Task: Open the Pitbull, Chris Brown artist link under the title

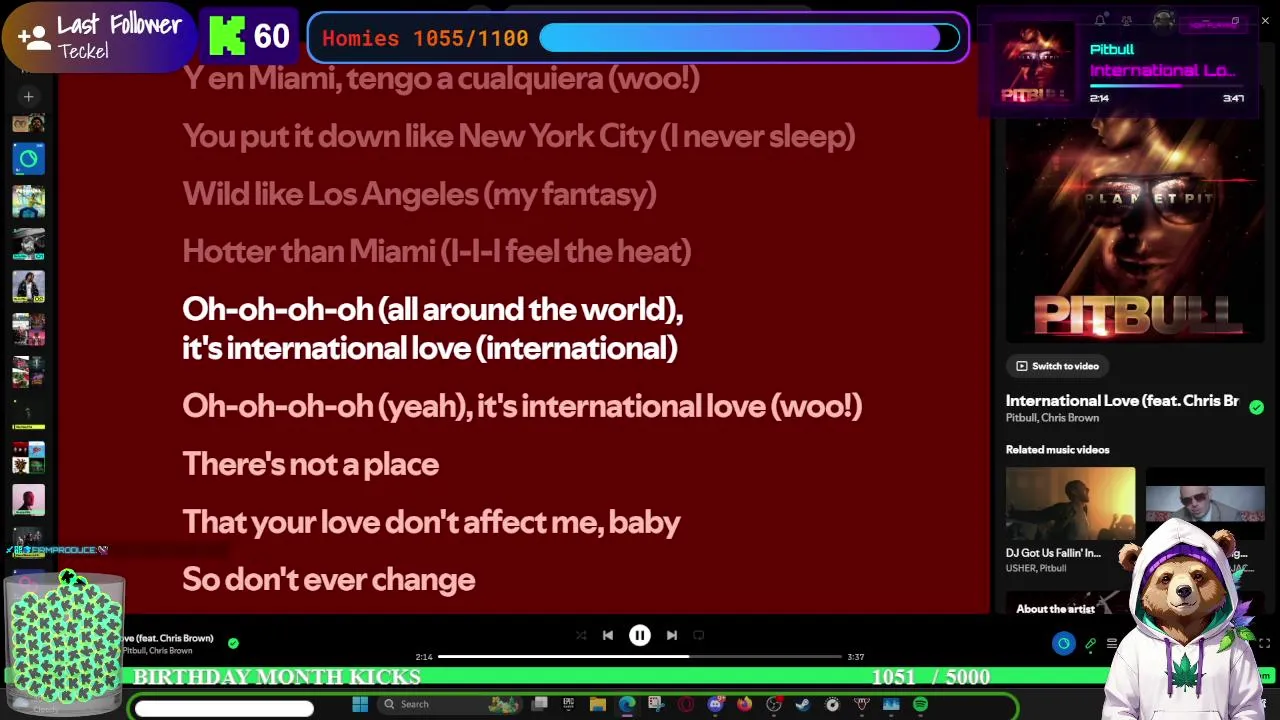Action: tap(1052, 418)
